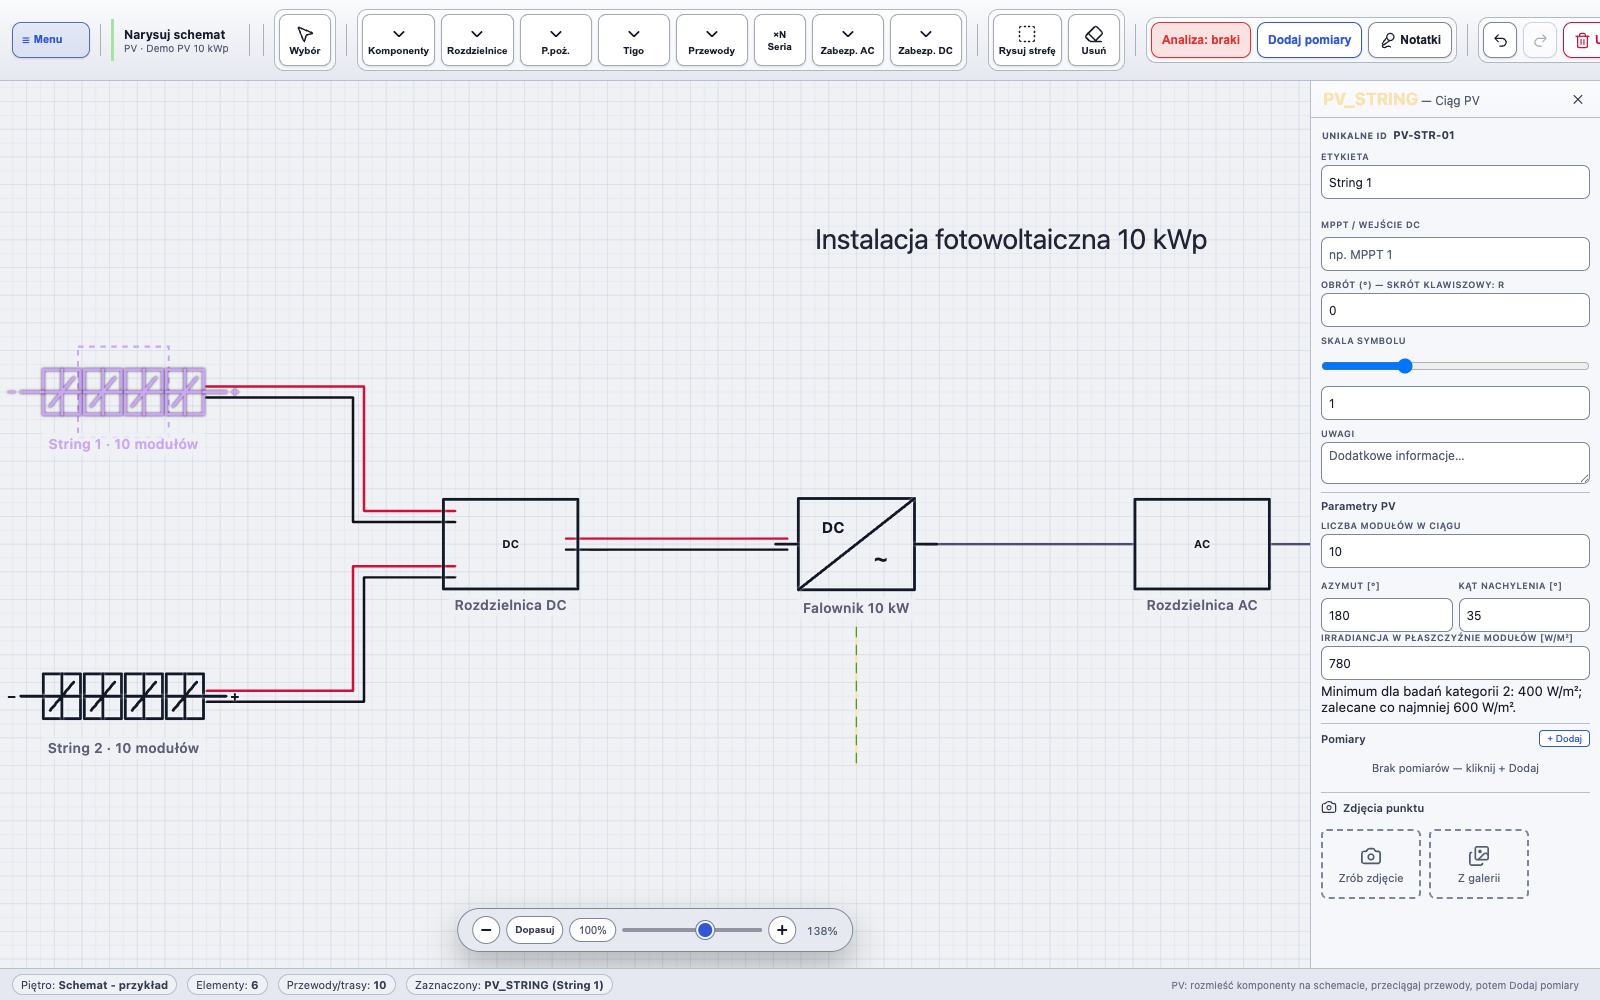1600x1000 pixels.
Task: Choose the Usuń eraser tool
Action: [x=1094, y=40]
